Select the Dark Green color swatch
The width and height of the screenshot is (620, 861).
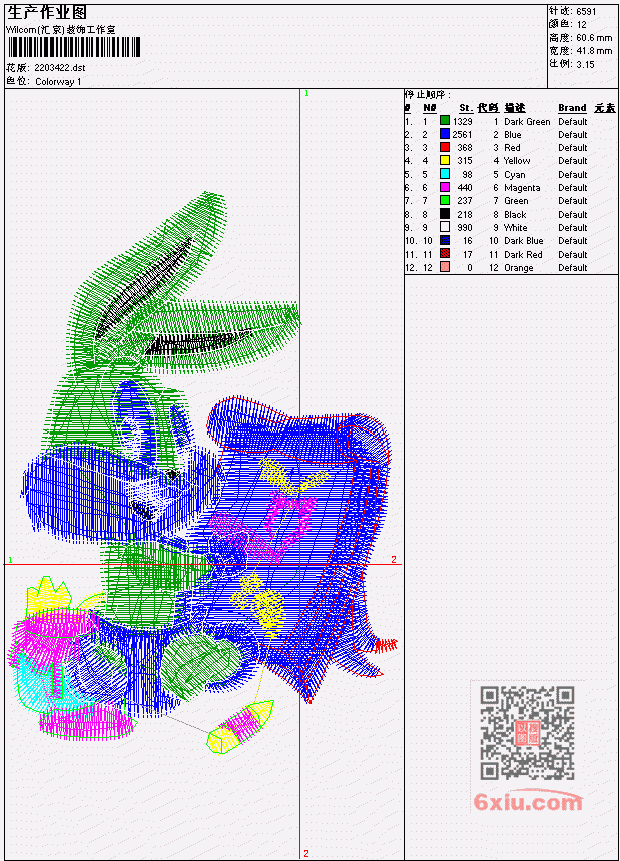coord(445,121)
